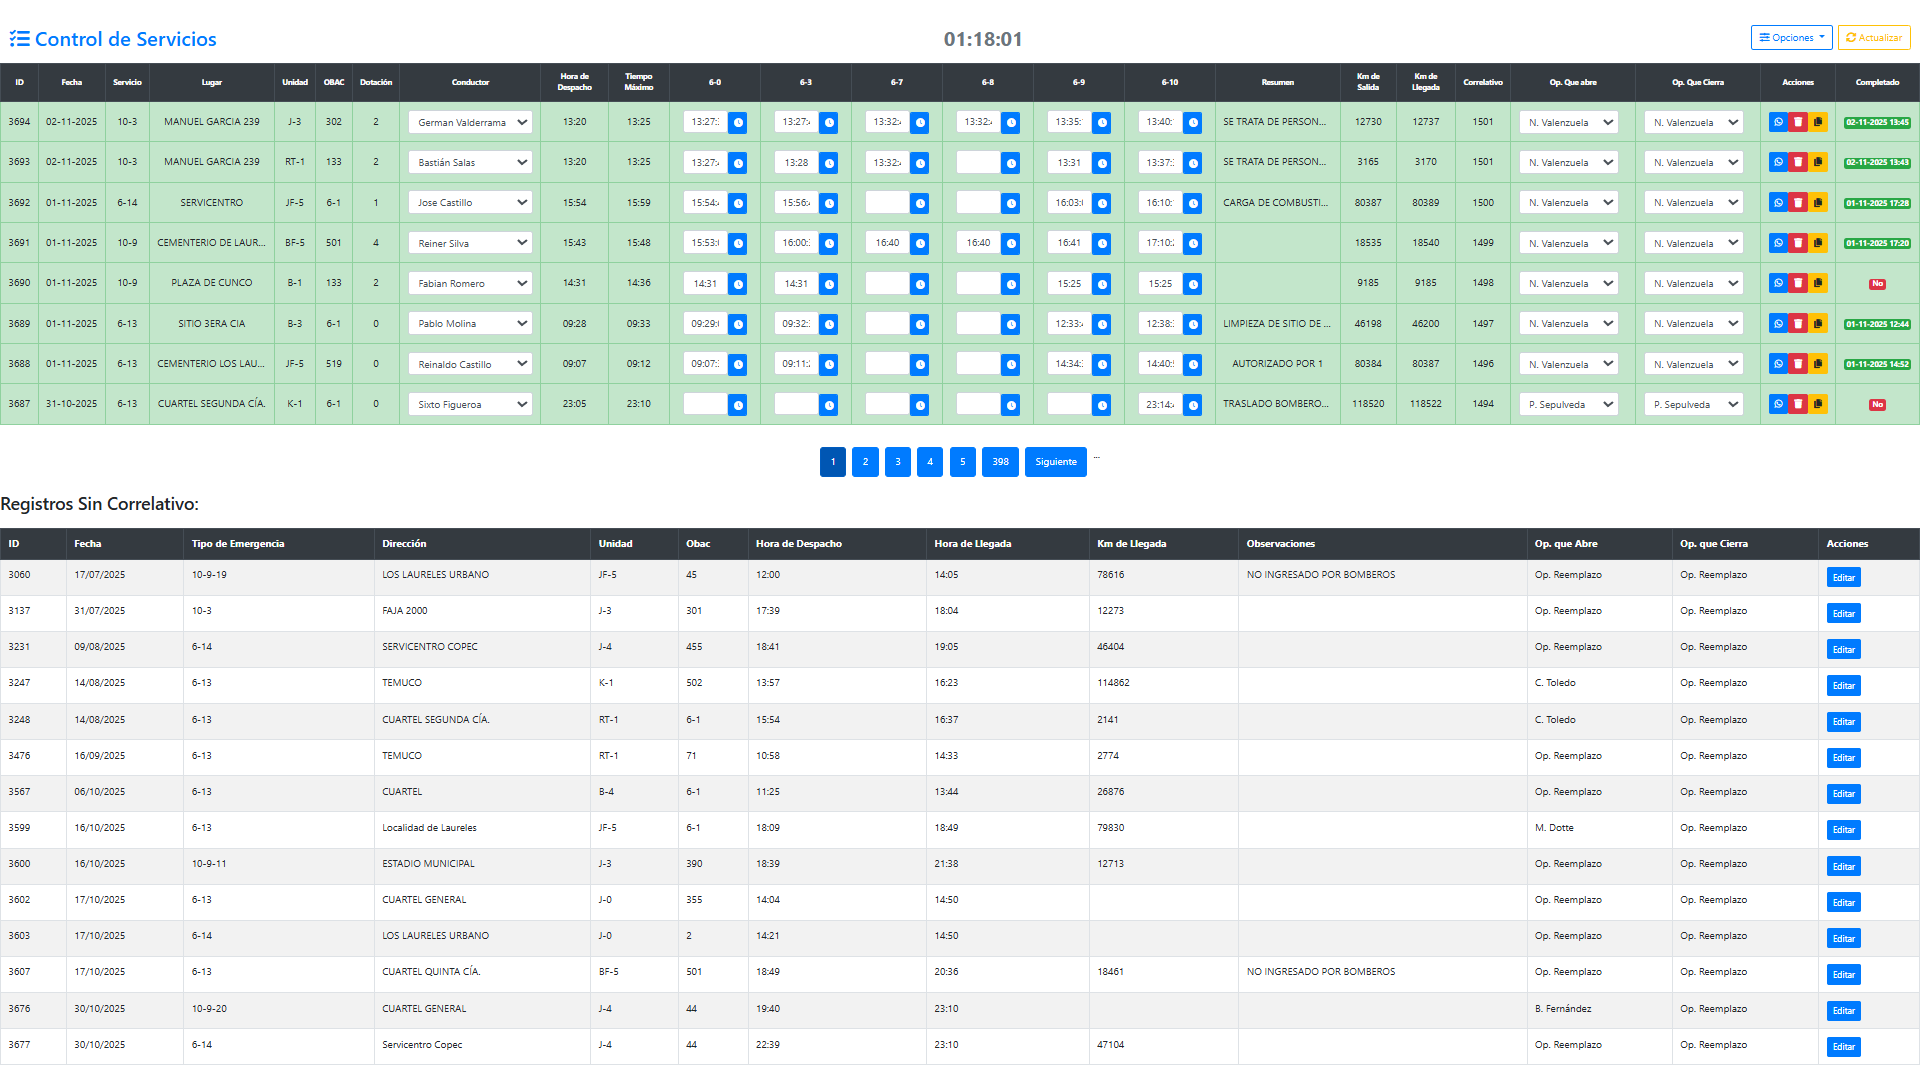This screenshot has height=1075, width=1920.
Task: Stamp 6-8 clock for service 3690
Action: (x=1011, y=284)
